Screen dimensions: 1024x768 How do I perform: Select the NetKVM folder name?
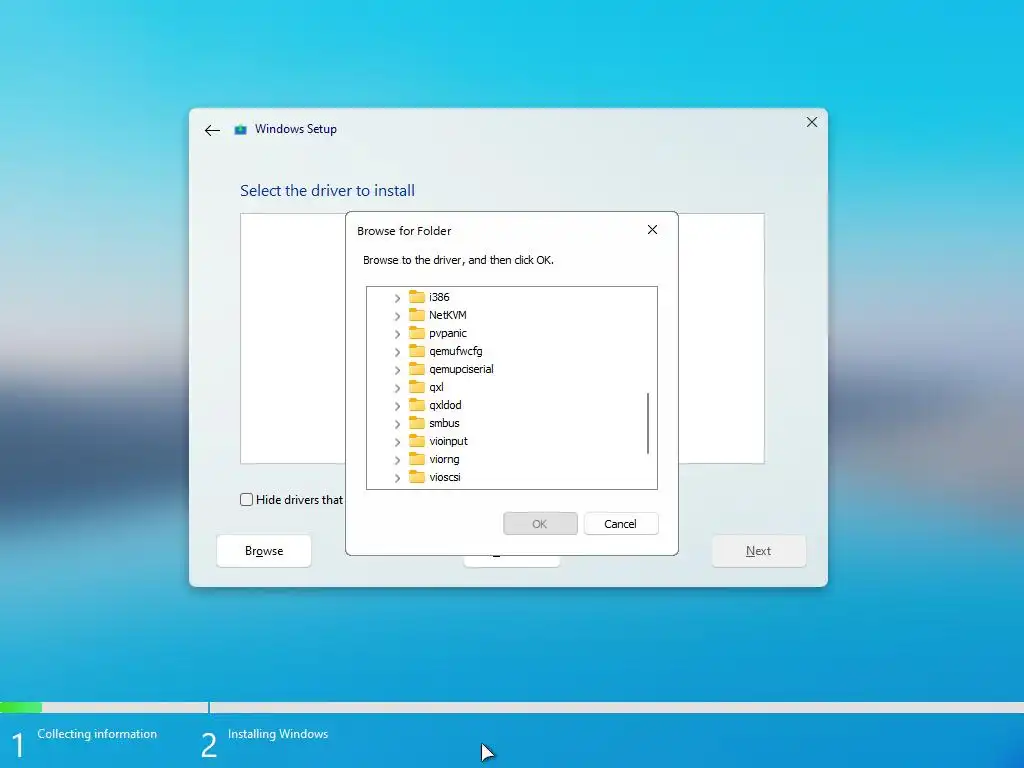pos(447,315)
